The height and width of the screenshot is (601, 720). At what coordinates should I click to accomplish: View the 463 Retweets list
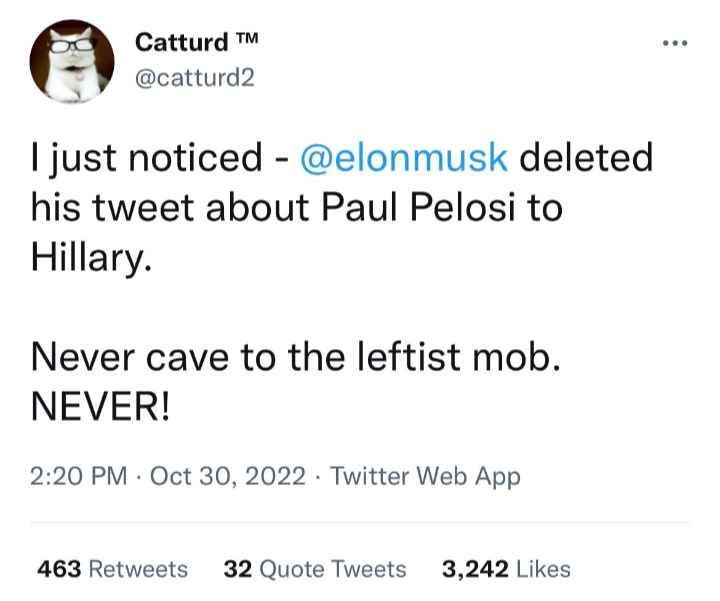[x=112, y=569]
